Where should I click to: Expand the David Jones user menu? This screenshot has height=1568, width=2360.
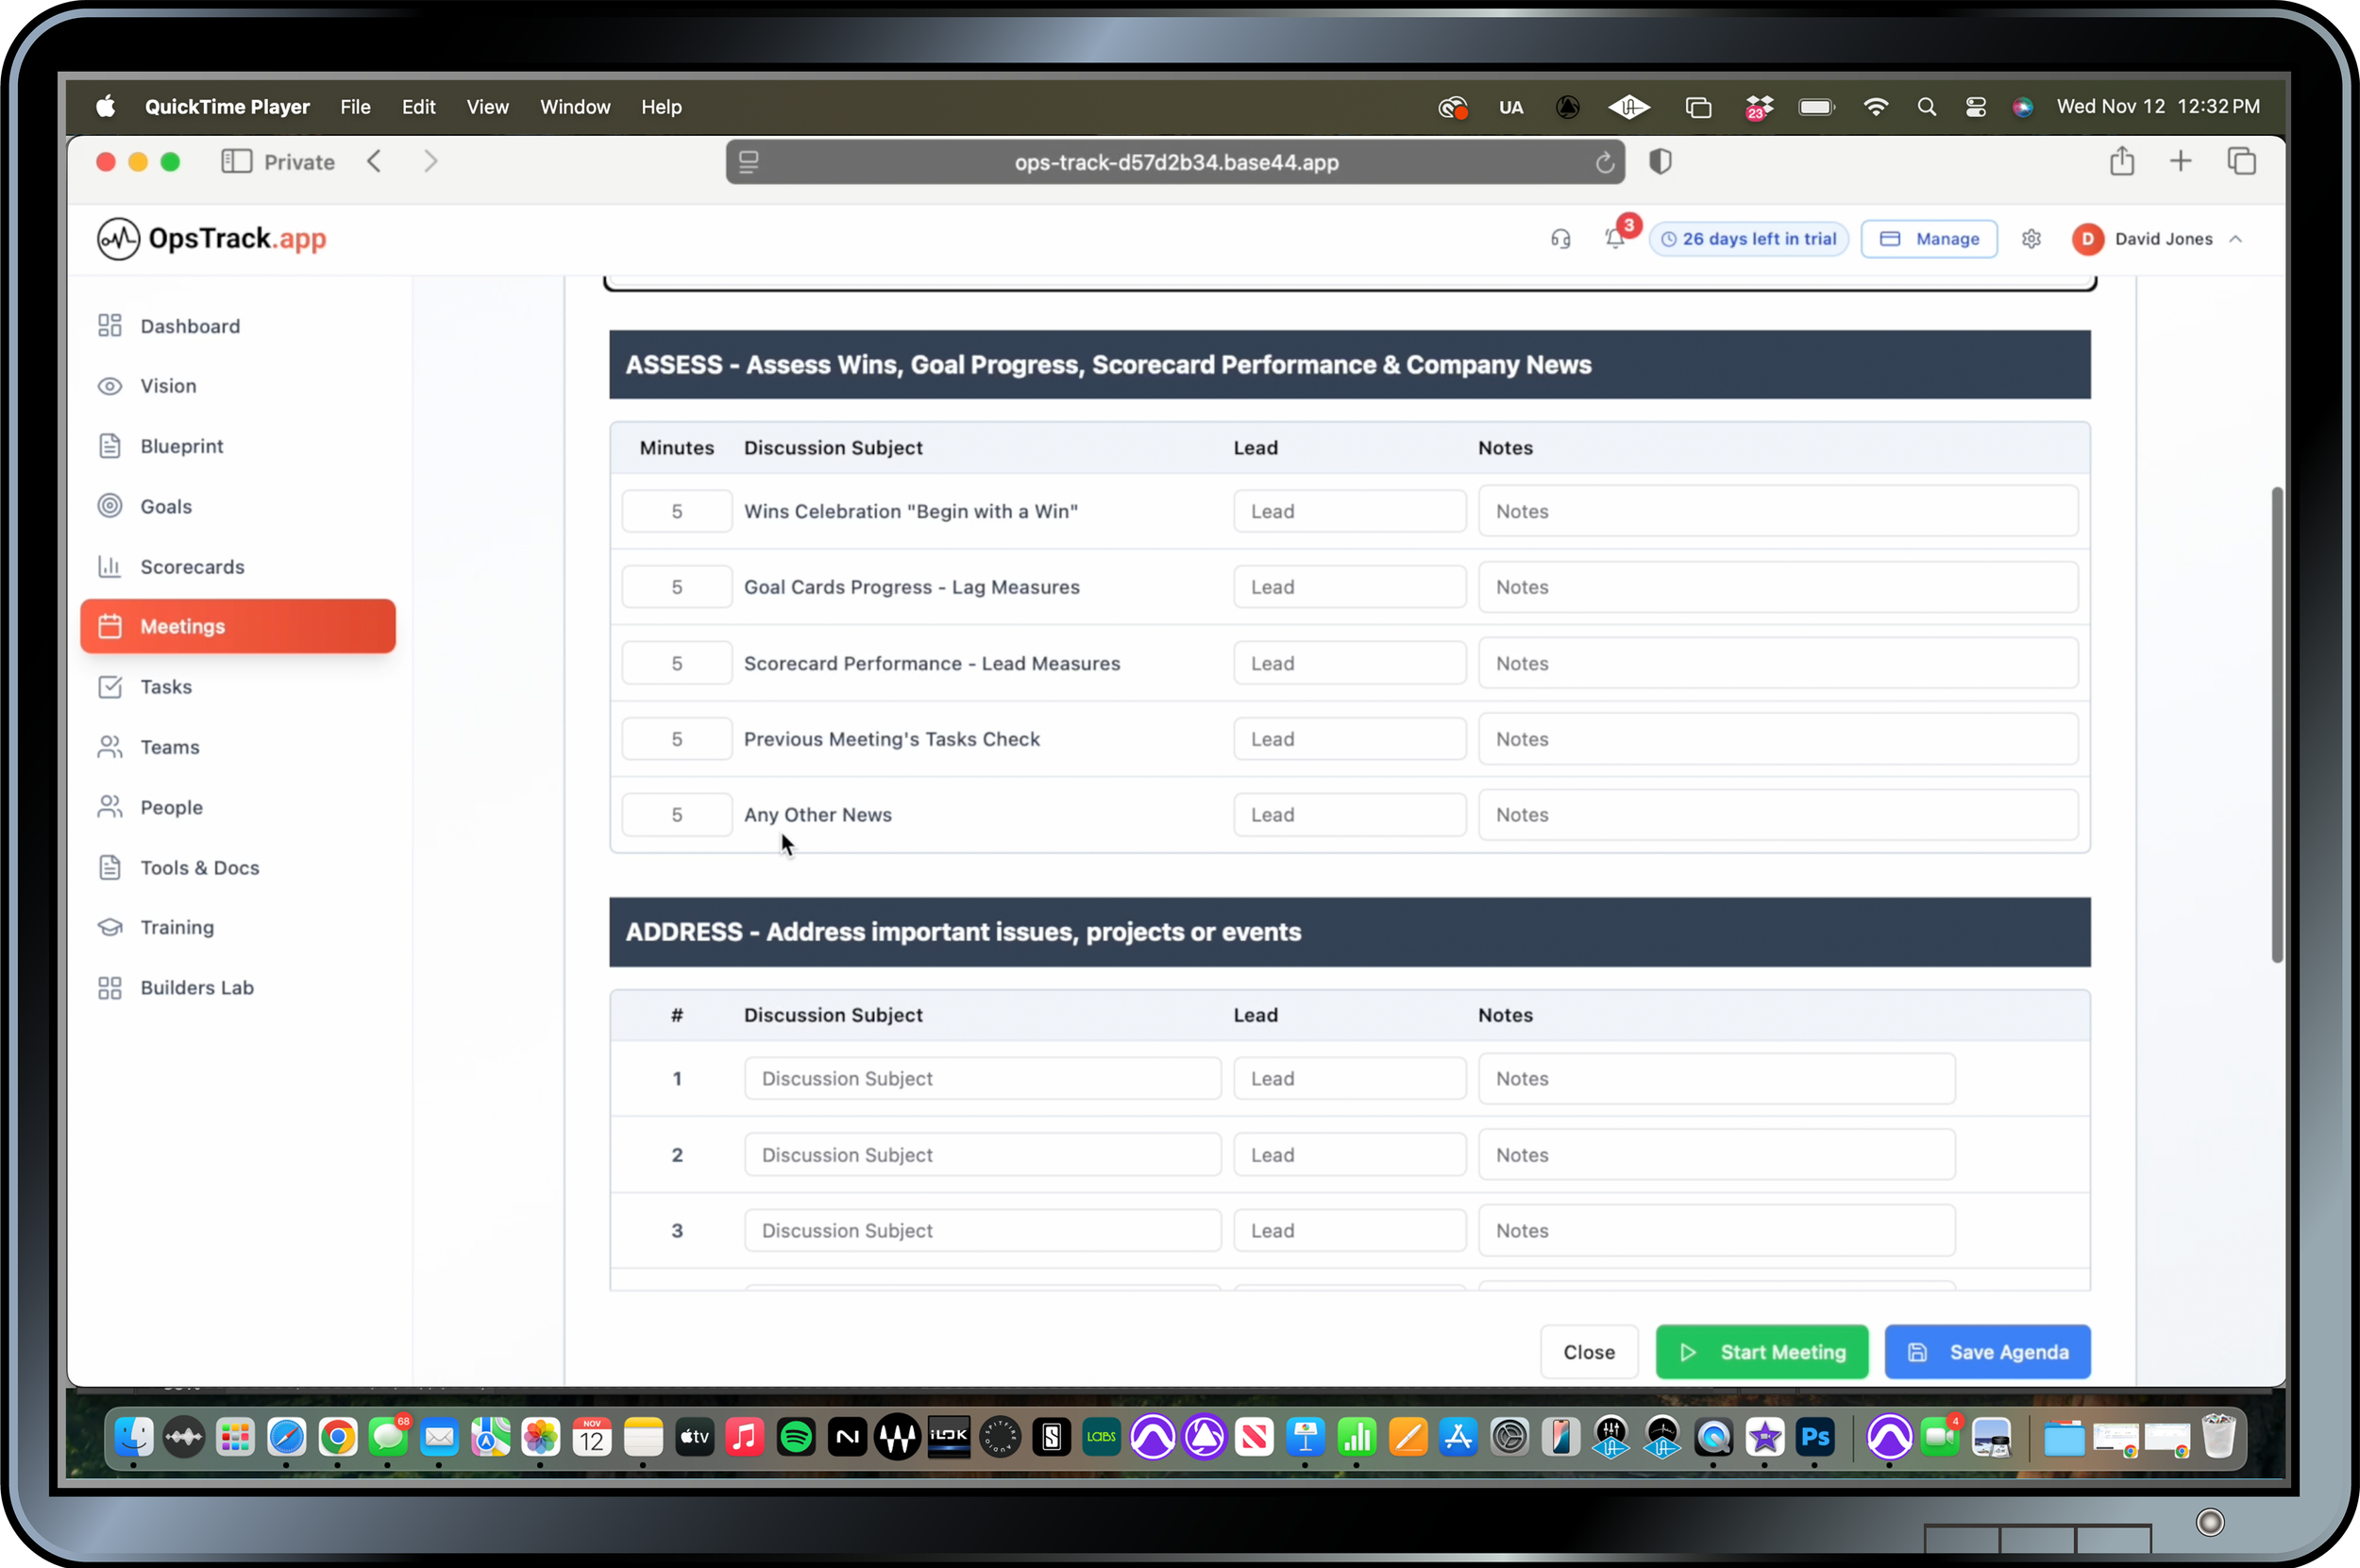(2161, 239)
